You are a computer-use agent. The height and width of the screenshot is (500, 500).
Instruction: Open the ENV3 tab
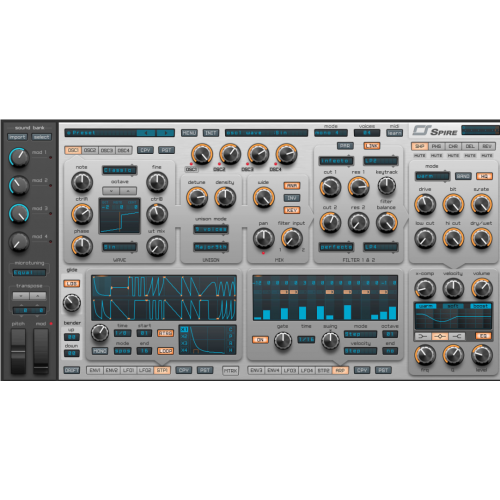[x=256, y=370]
